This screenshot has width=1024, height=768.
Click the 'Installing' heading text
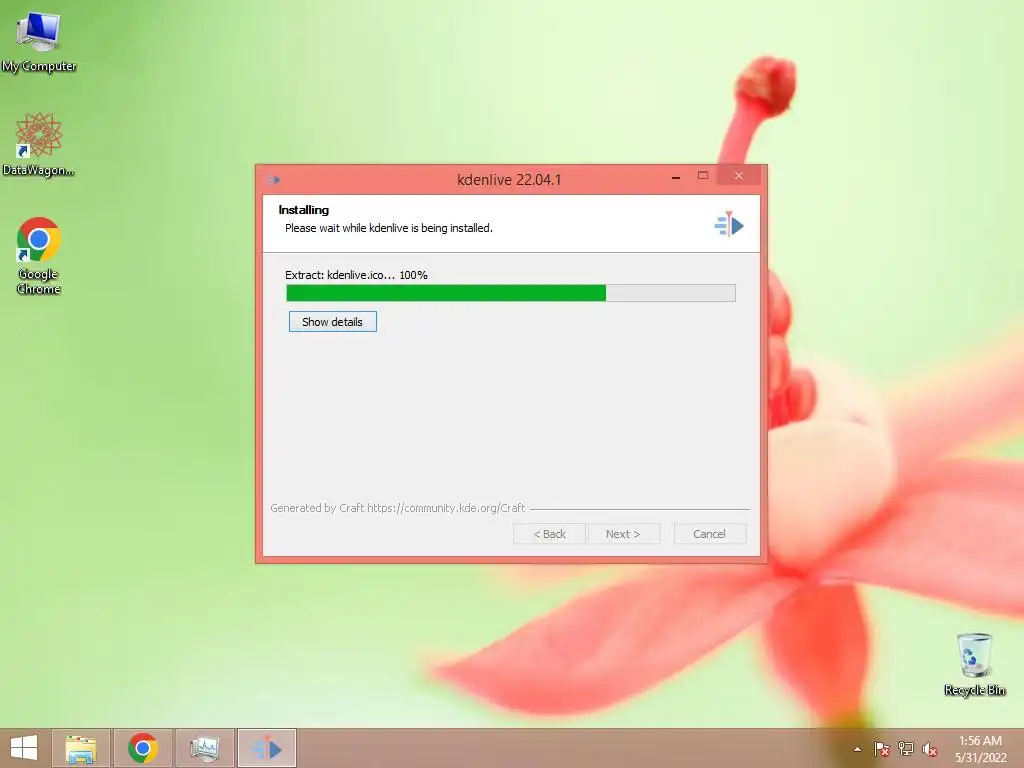point(304,210)
